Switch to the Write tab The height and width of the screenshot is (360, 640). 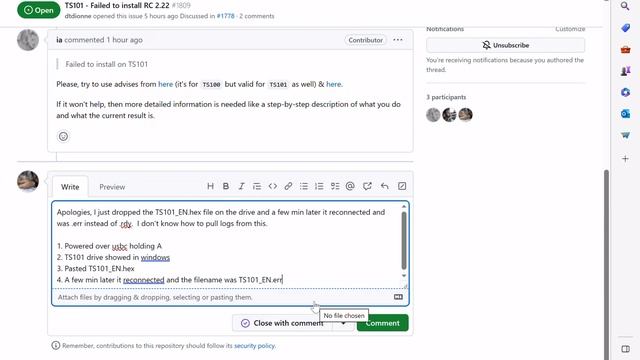(x=70, y=187)
